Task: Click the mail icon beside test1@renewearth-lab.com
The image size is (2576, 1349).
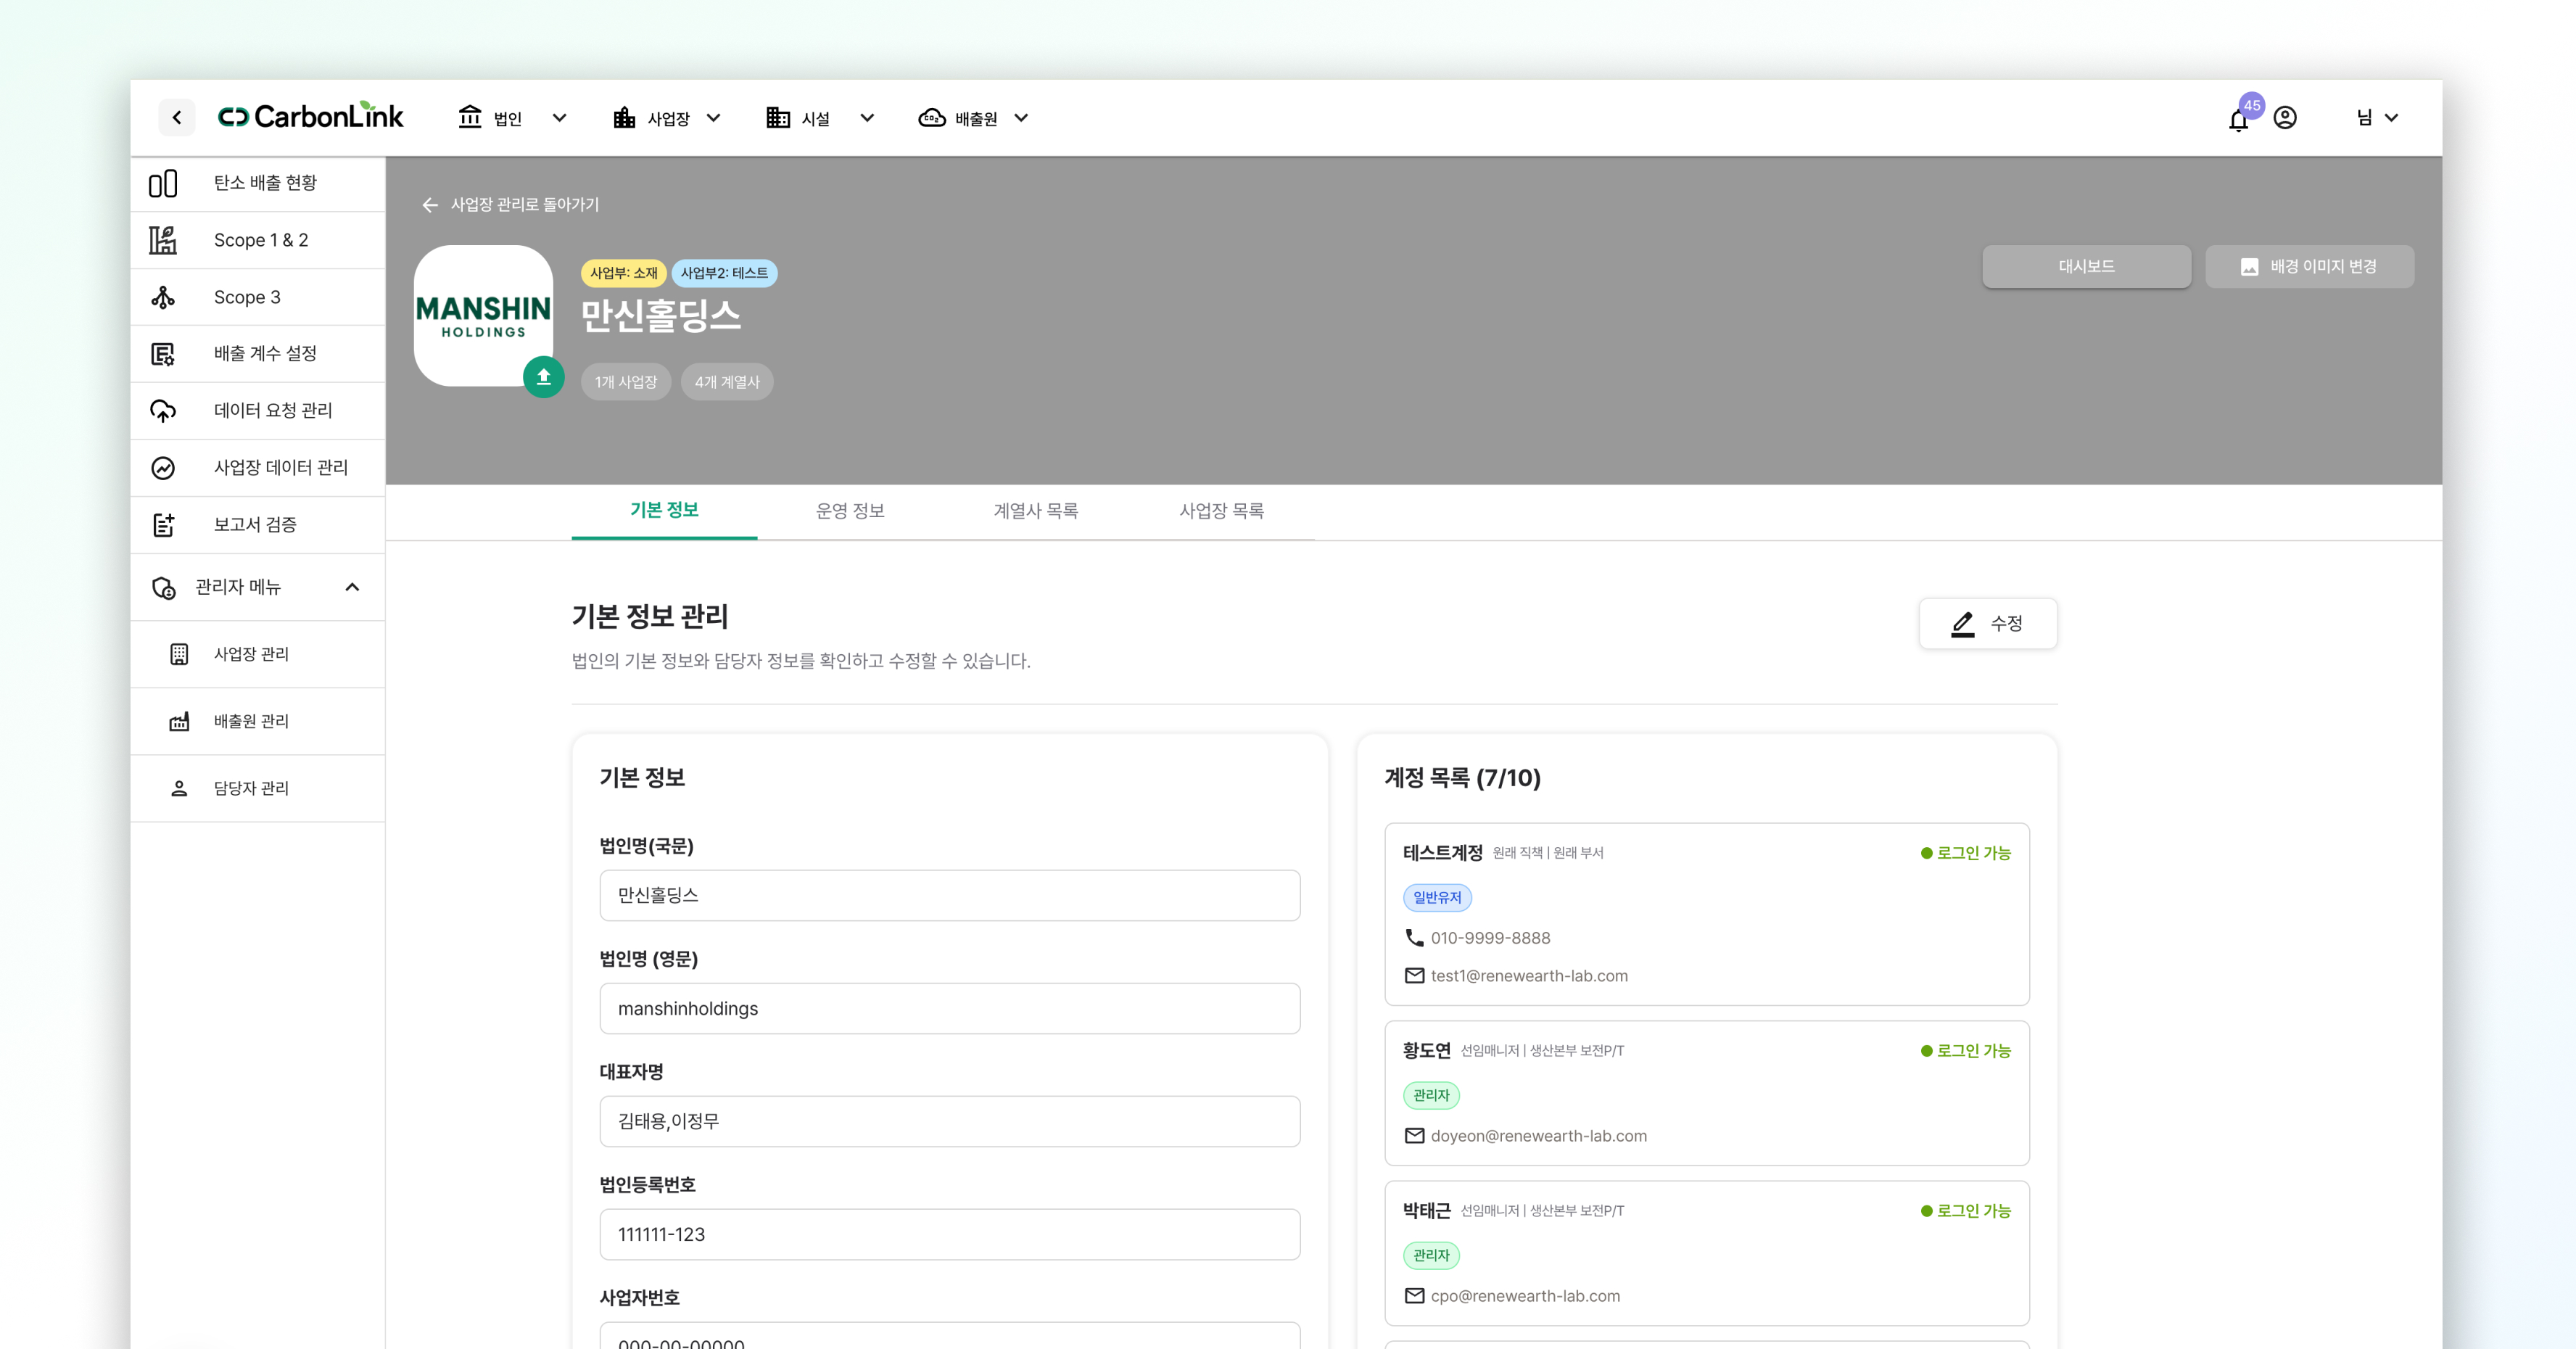Action: coord(1414,975)
